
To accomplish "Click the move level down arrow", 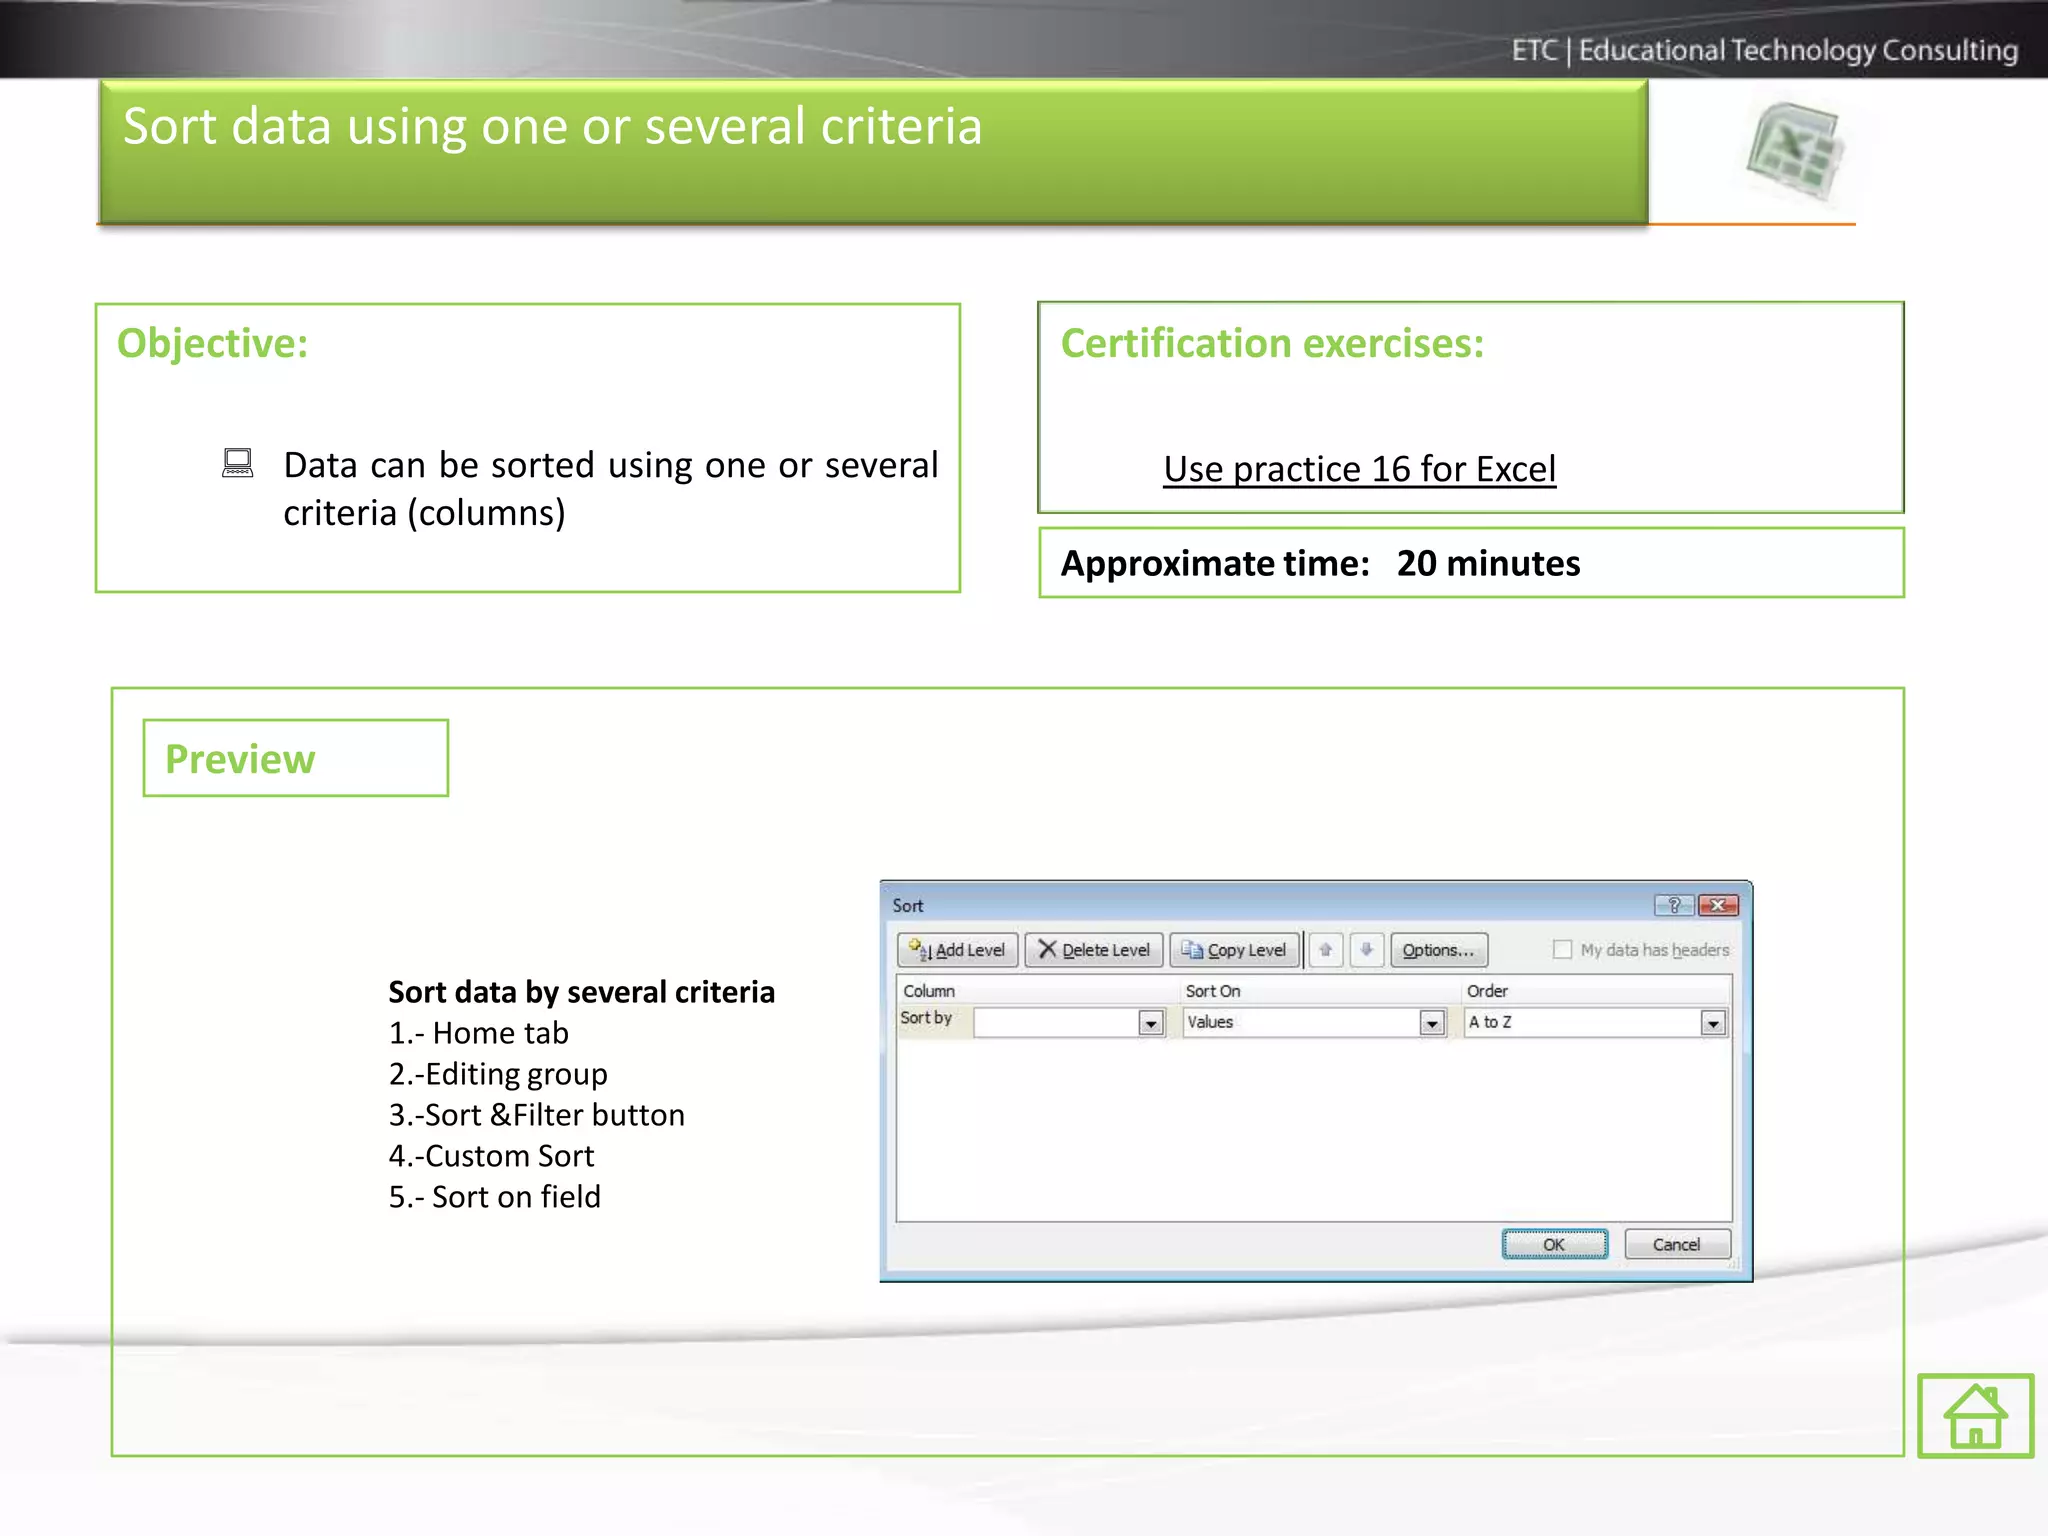I will [1366, 950].
